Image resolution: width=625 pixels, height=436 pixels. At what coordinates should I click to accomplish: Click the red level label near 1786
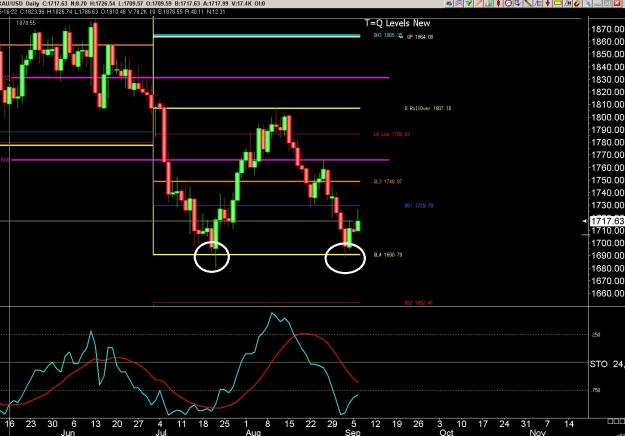391,134
